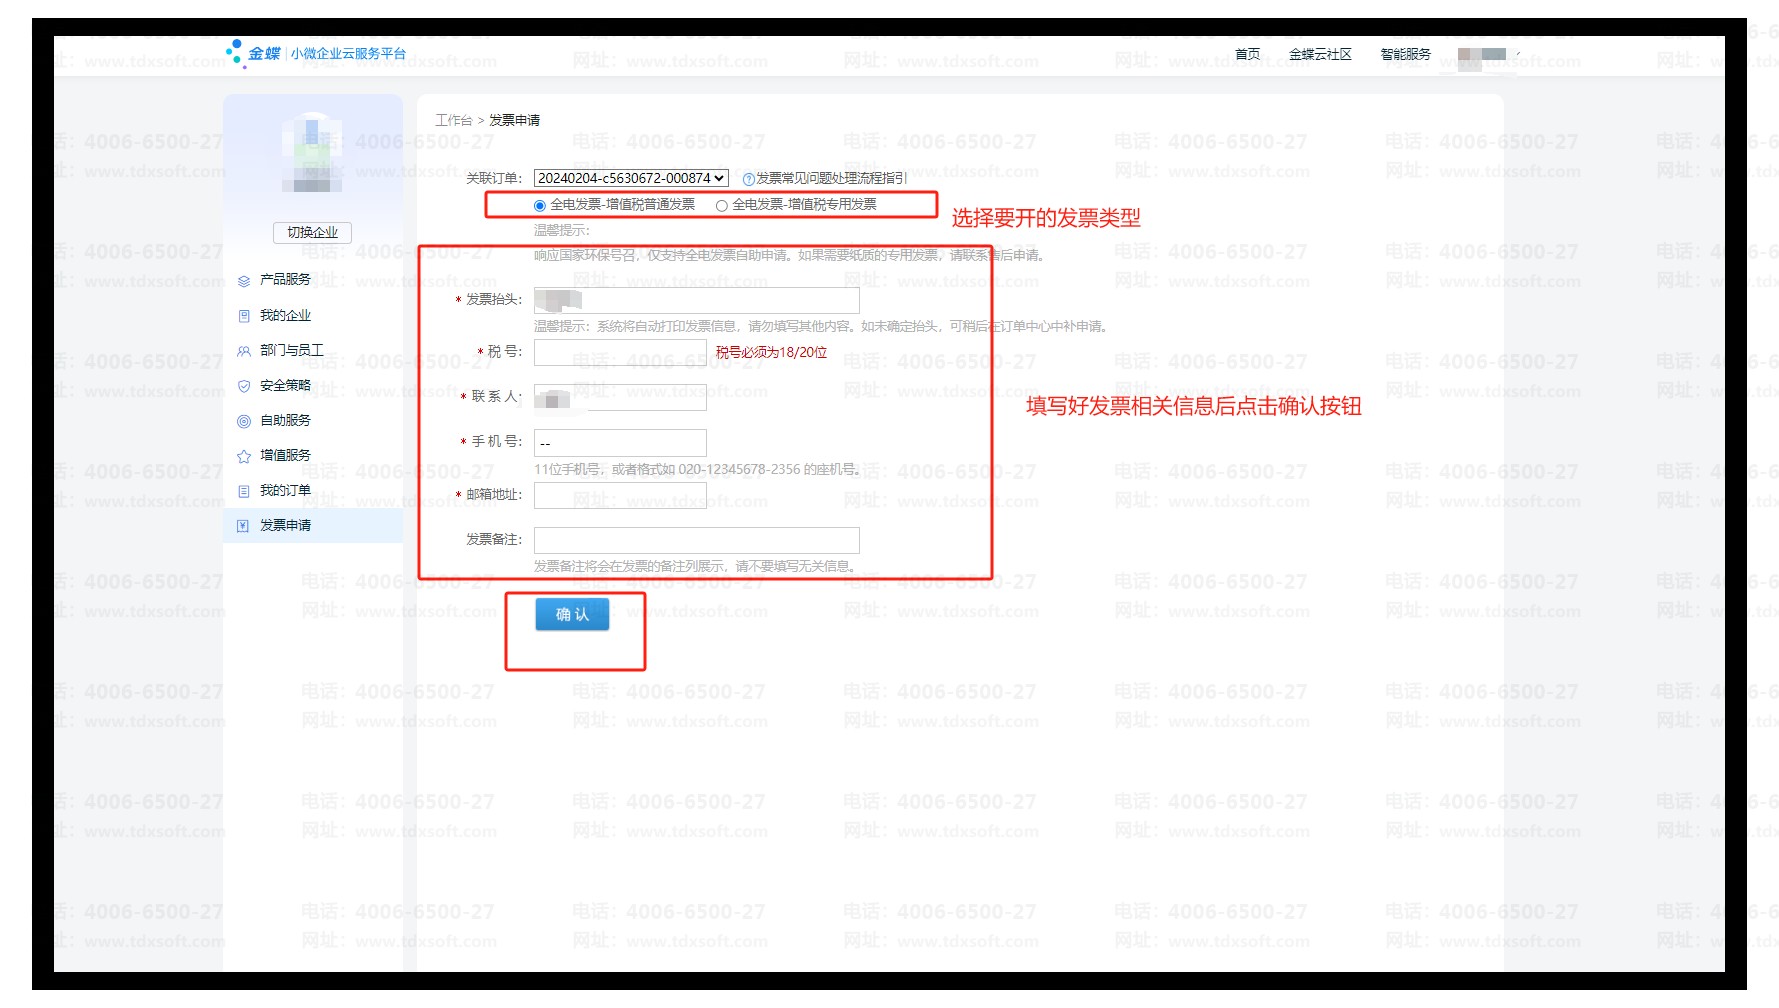Click the 切换企业 button
This screenshot has width=1779, height=1008.
tap(312, 232)
